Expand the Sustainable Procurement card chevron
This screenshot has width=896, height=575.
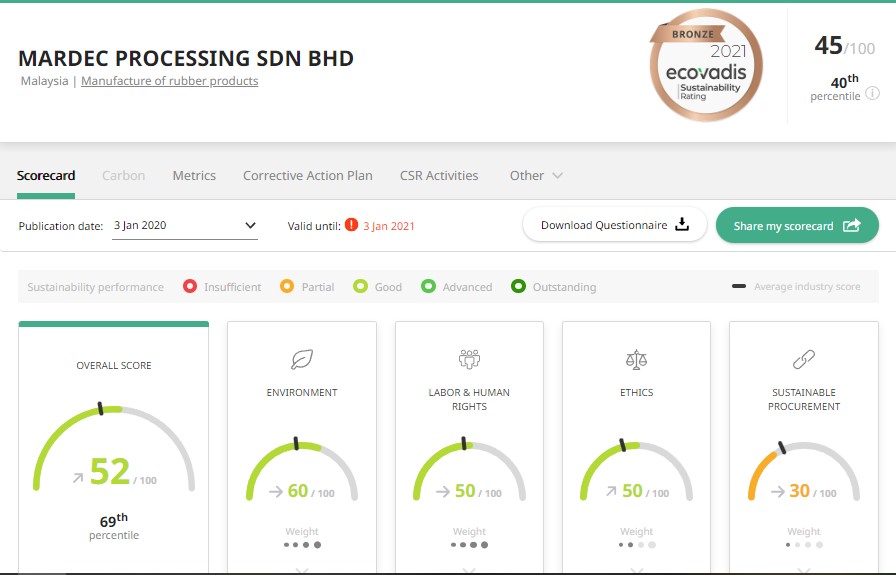tap(803, 570)
